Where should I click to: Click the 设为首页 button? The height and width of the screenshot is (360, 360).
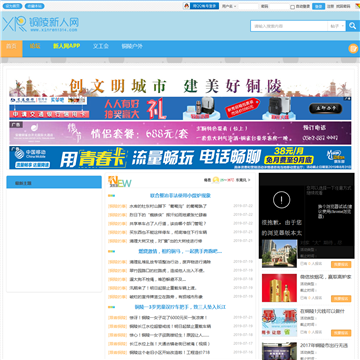(x=13, y=6)
